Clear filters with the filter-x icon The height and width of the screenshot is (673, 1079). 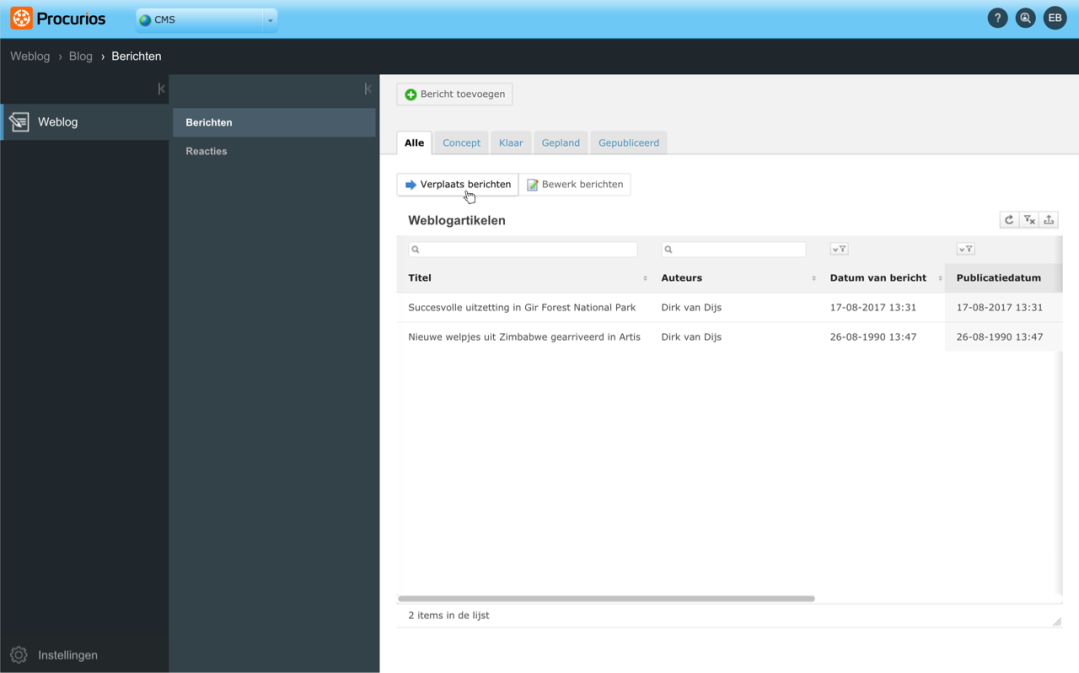click(x=1029, y=220)
